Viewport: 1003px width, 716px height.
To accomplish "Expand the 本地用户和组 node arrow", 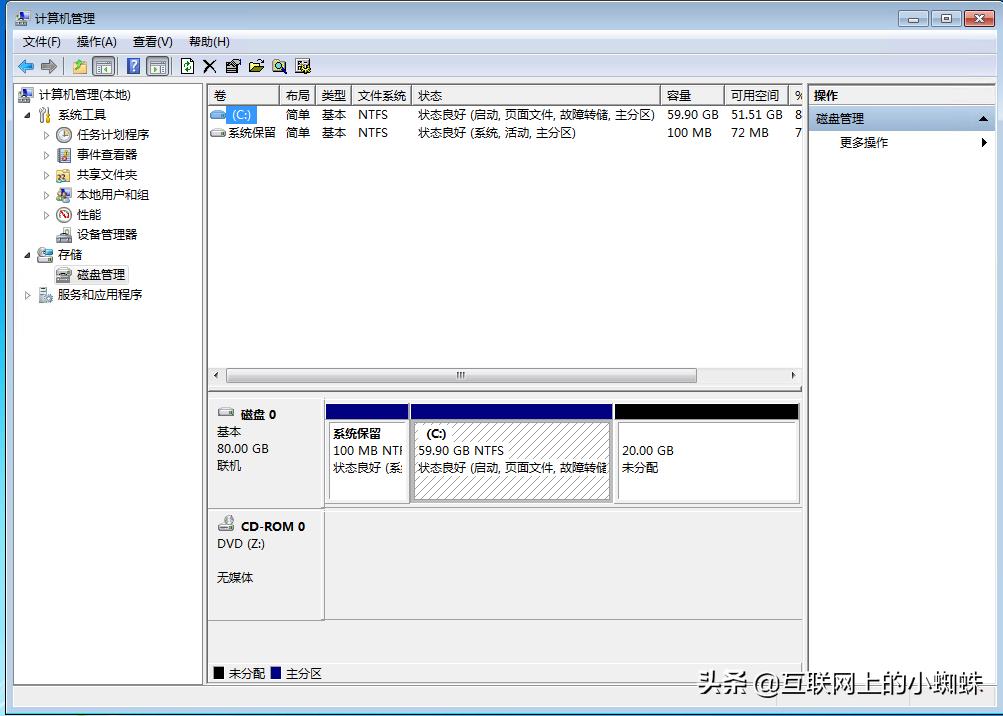I will pyautogui.click(x=46, y=195).
